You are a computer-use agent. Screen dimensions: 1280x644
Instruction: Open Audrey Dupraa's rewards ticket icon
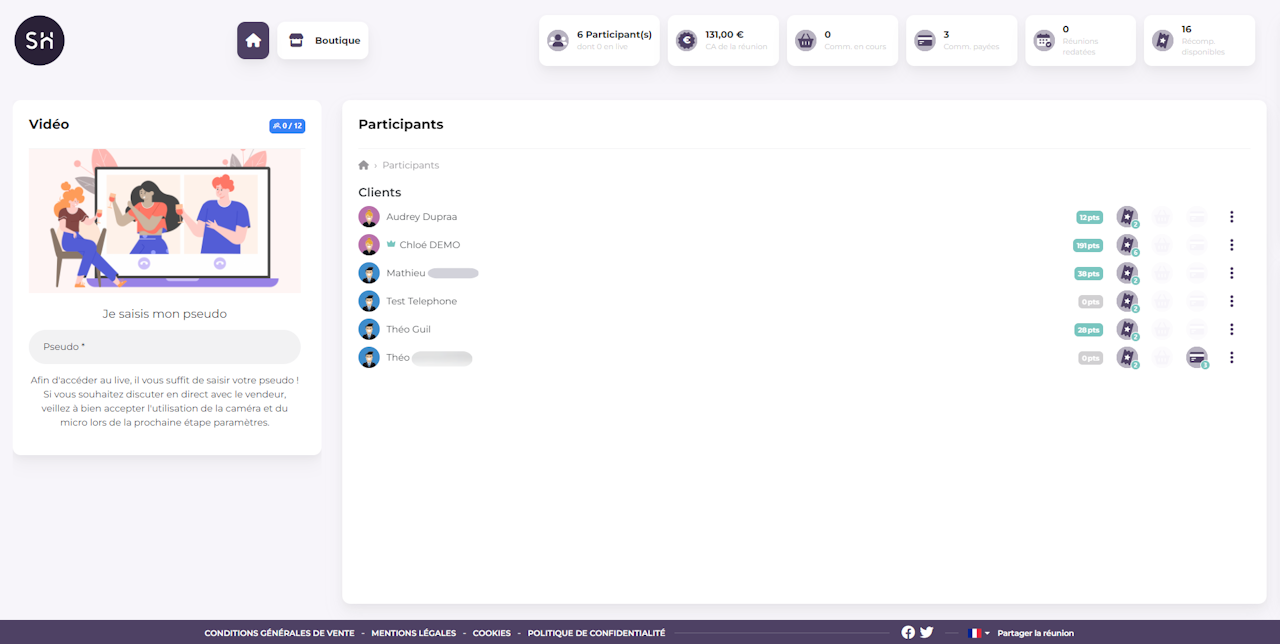click(x=1127, y=217)
